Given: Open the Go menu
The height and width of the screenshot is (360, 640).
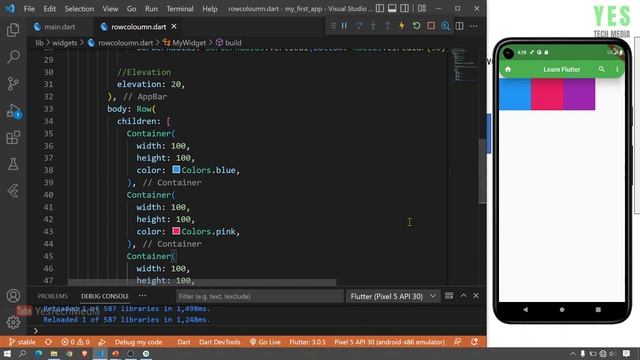Looking at the screenshot, I should pyautogui.click(x=131, y=9).
